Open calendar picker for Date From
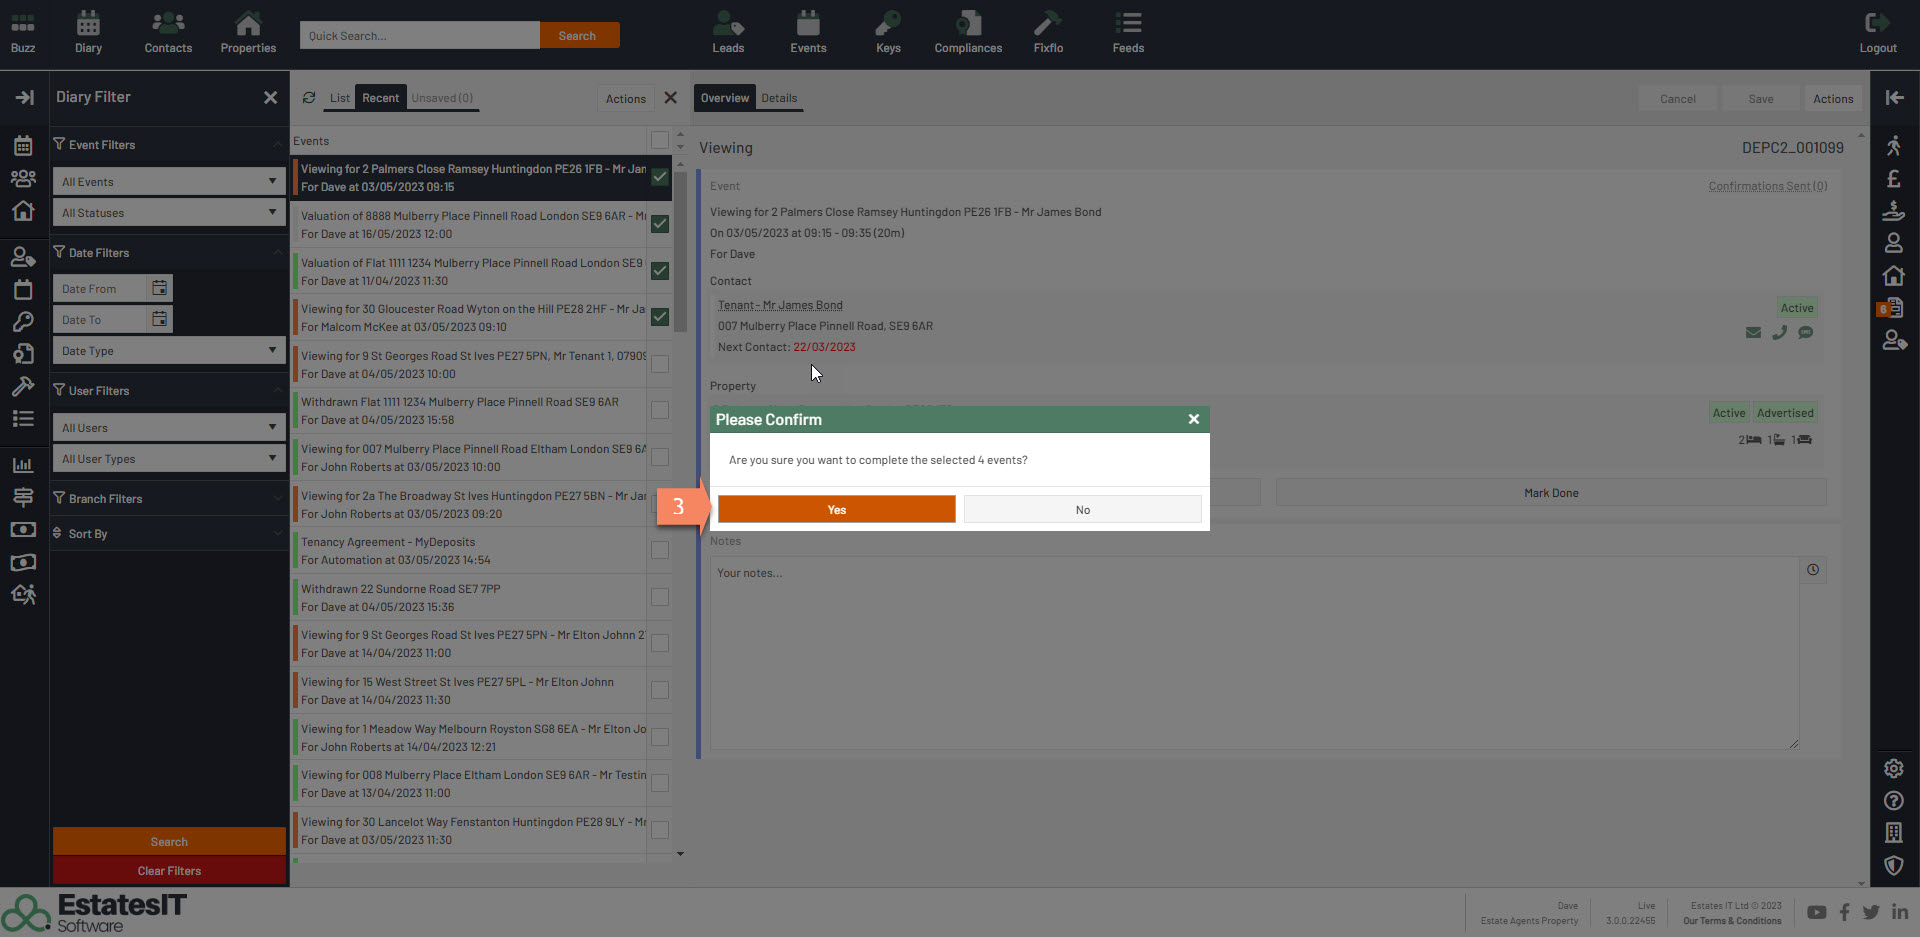The width and height of the screenshot is (1920, 937). click(x=159, y=288)
